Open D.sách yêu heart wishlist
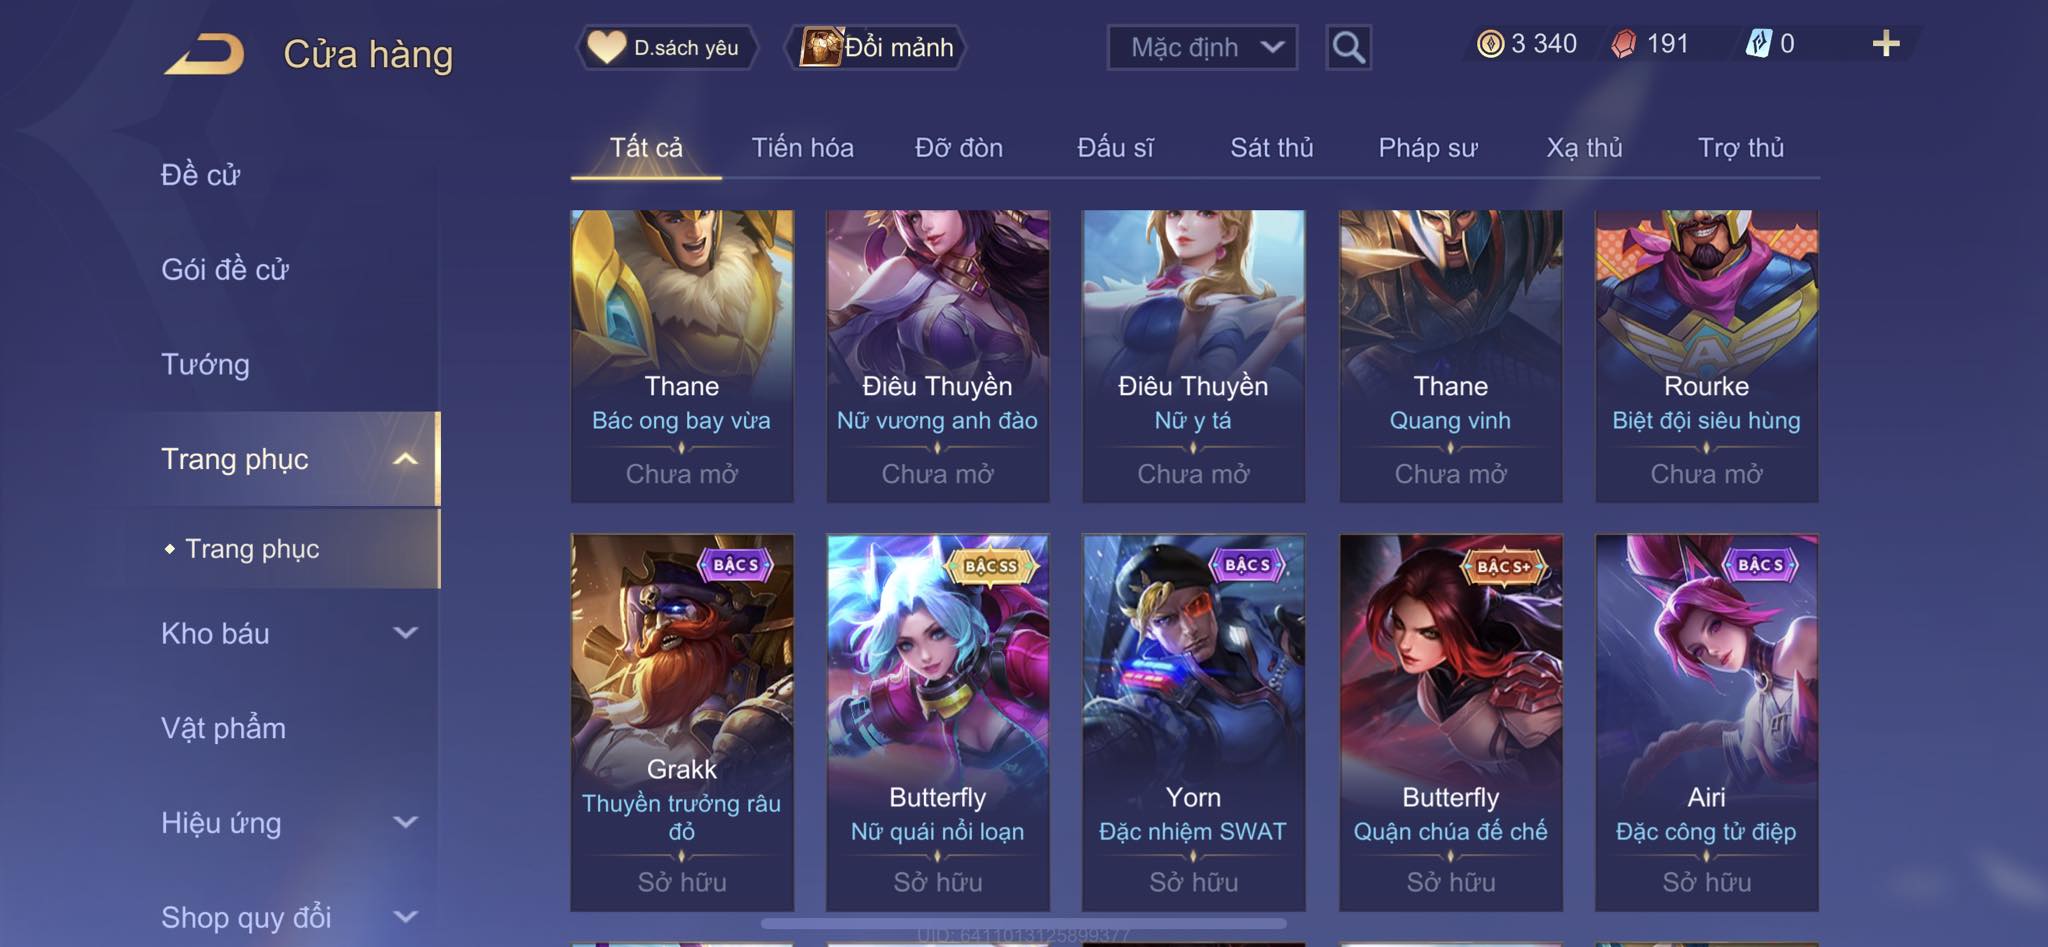 coord(666,47)
